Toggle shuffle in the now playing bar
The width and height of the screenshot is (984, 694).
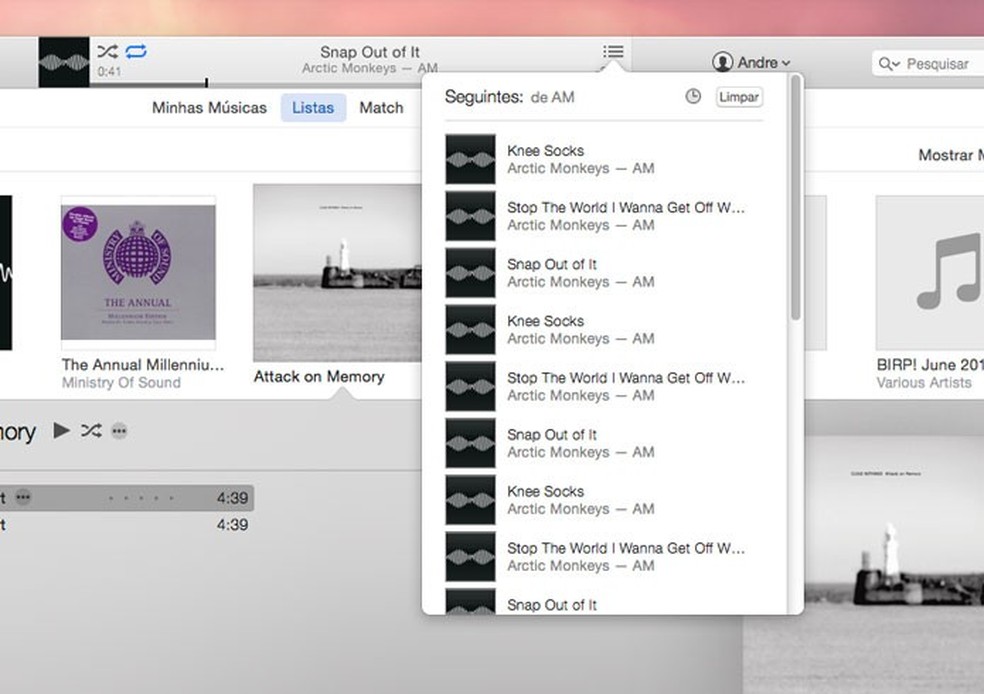(x=107, y=51)
